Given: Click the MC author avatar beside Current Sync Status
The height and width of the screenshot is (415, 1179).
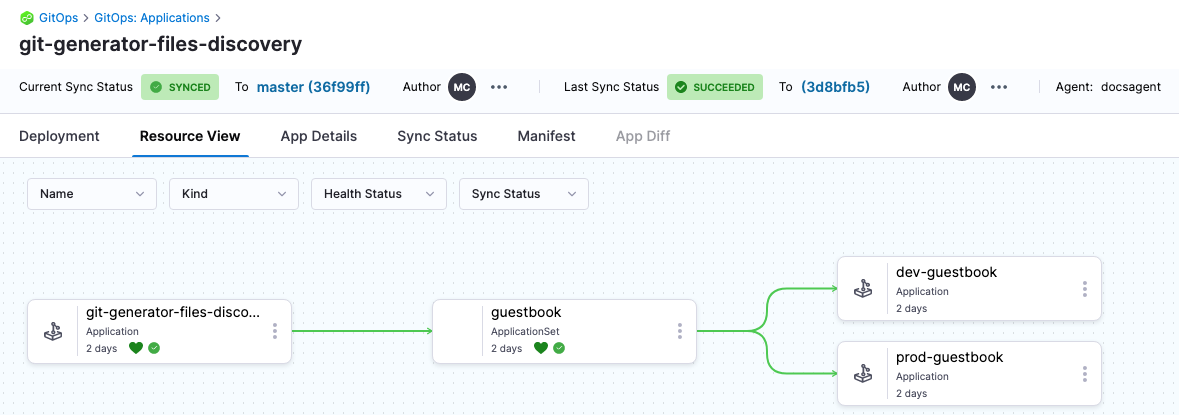Looking at the screenshot, I should point(461,87).
